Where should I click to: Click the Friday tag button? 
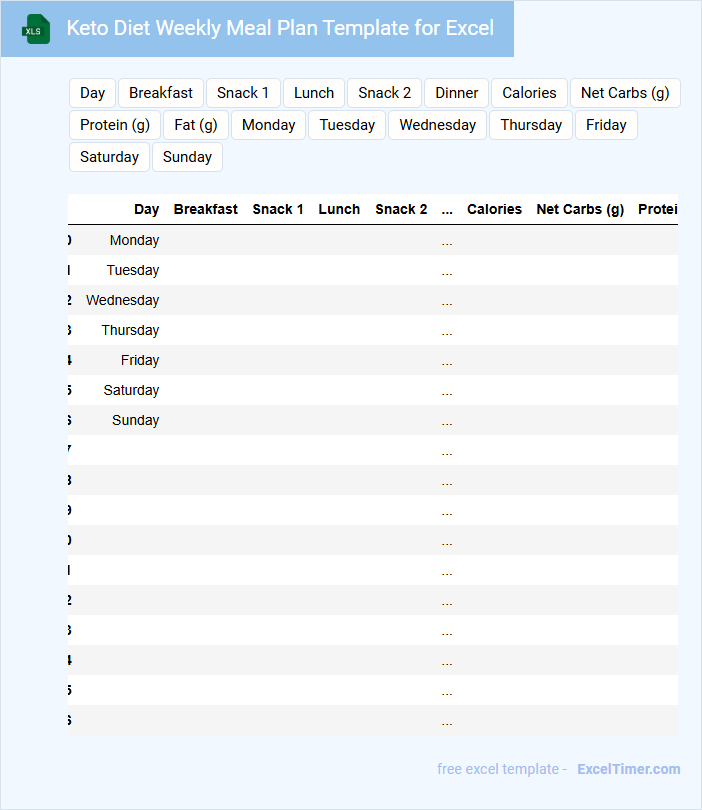coord(606,125)
